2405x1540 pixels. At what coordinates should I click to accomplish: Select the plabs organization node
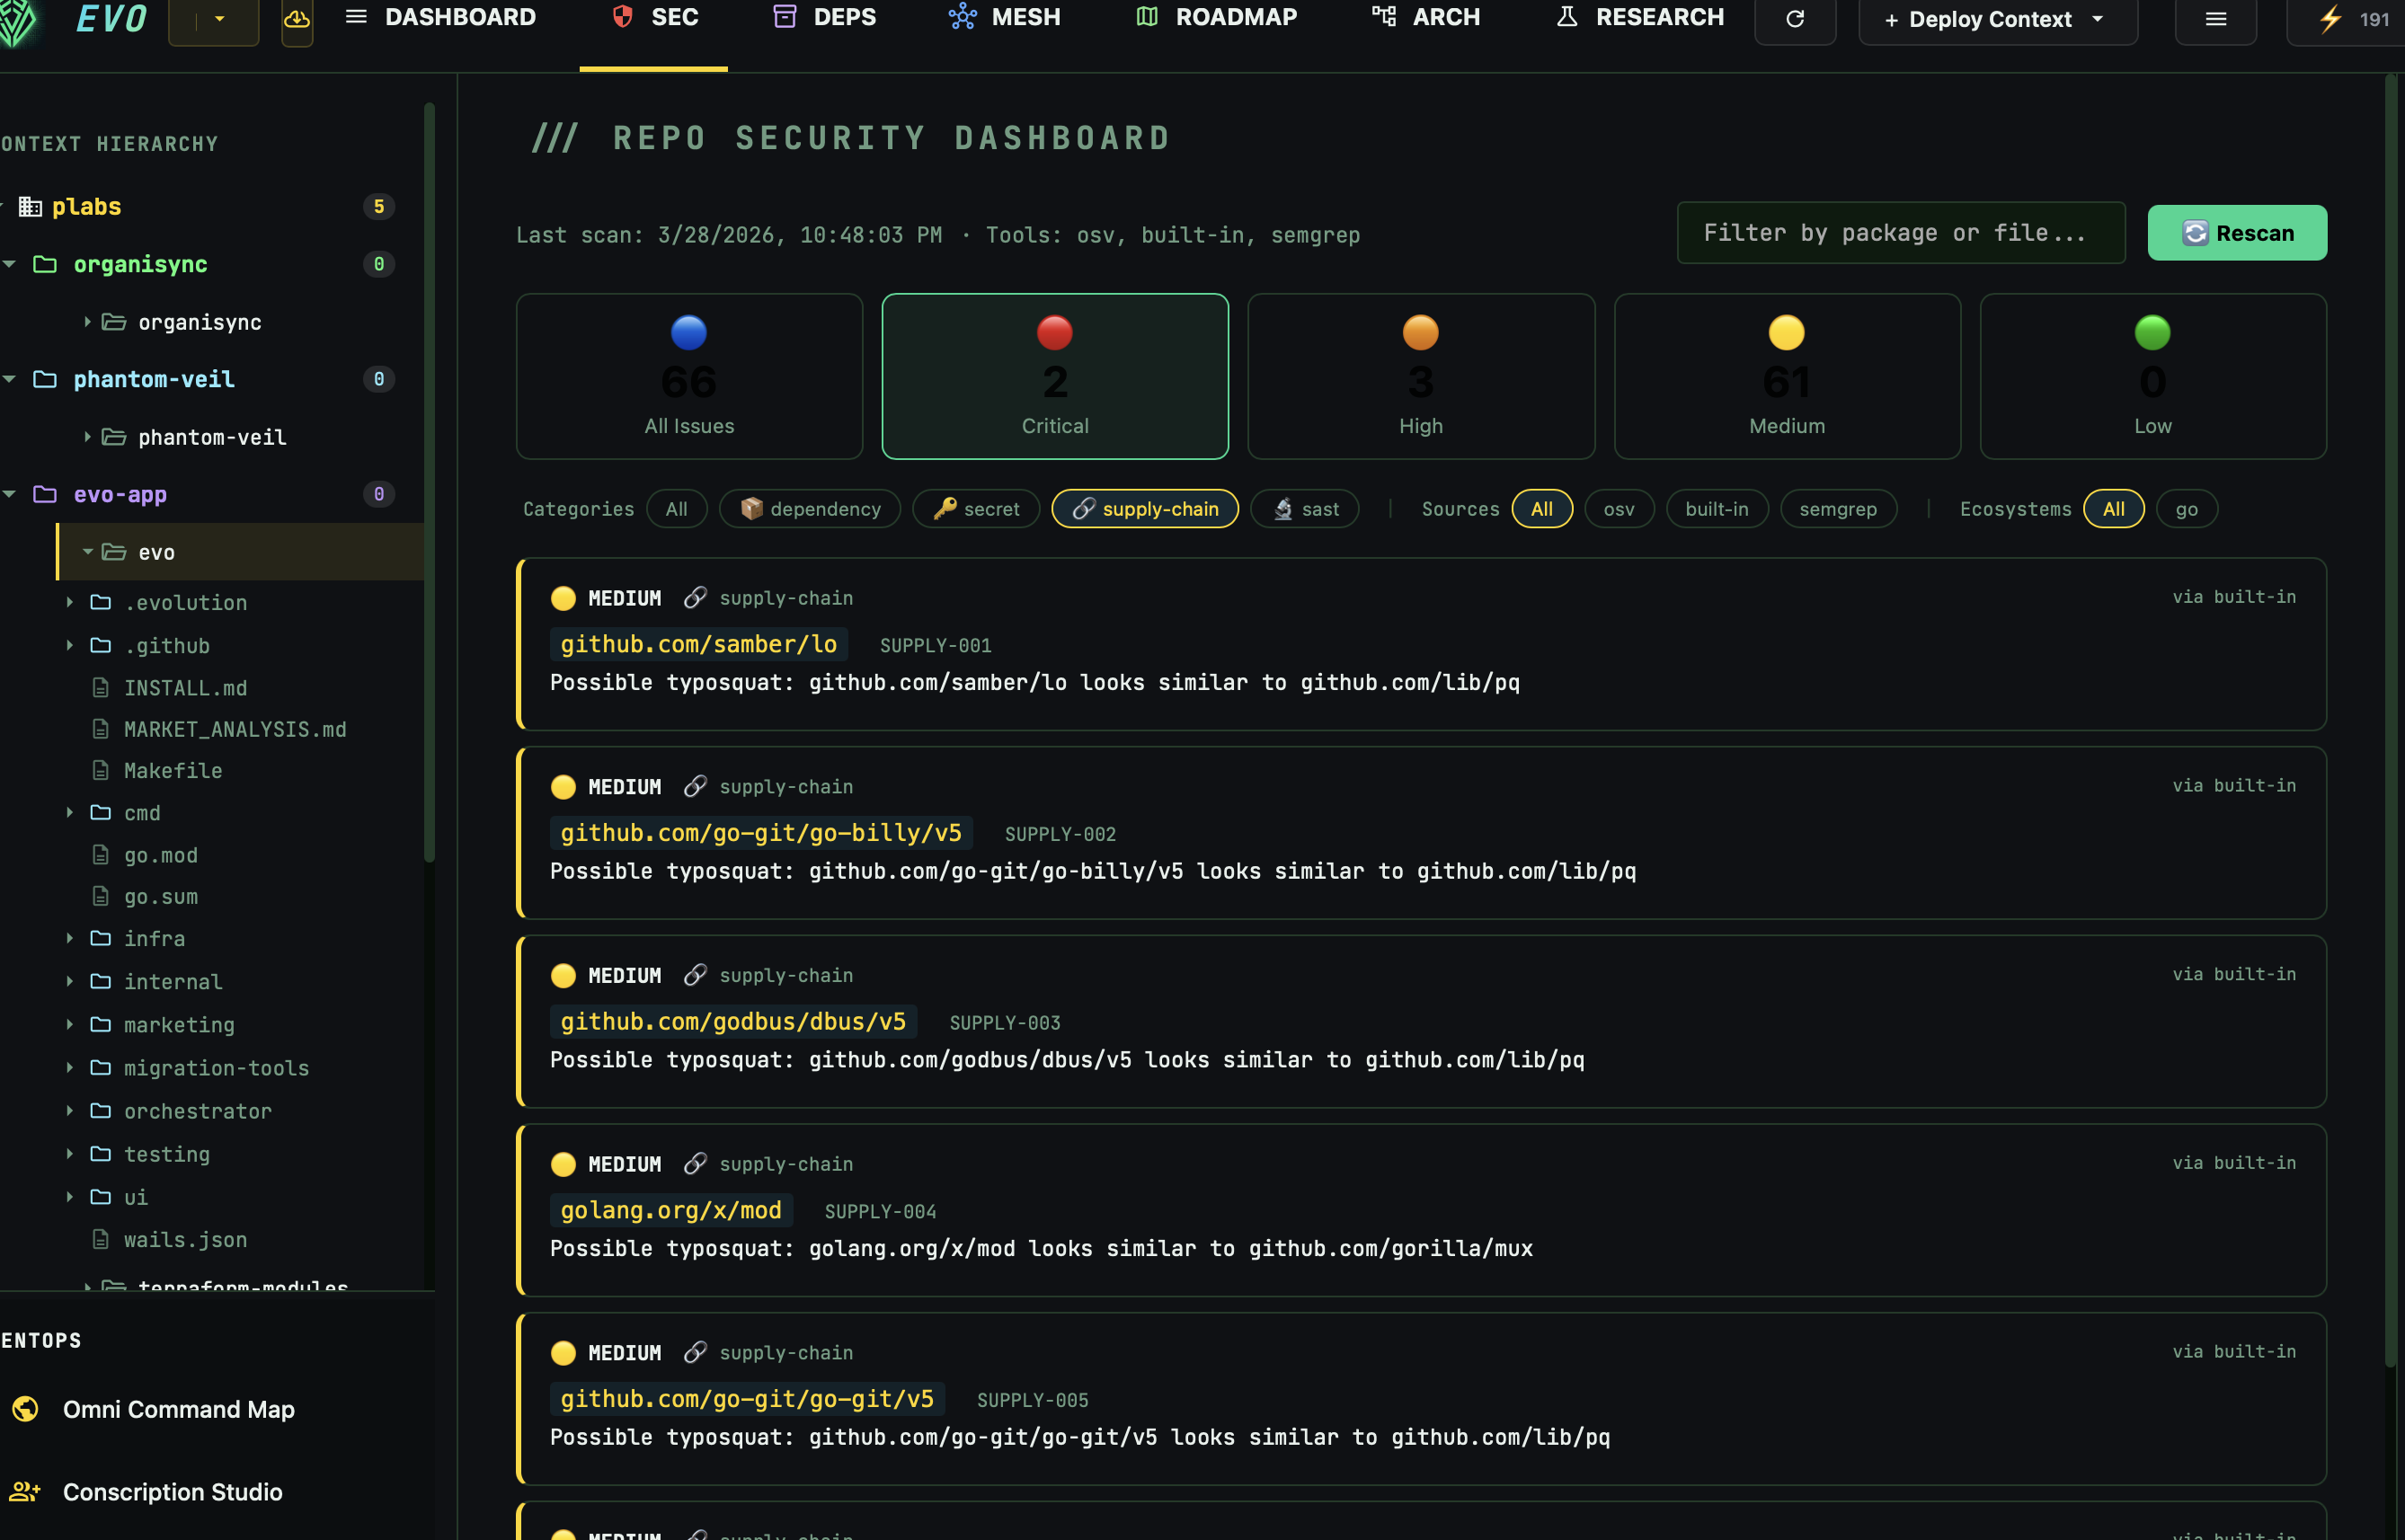[x=86, y=207]
